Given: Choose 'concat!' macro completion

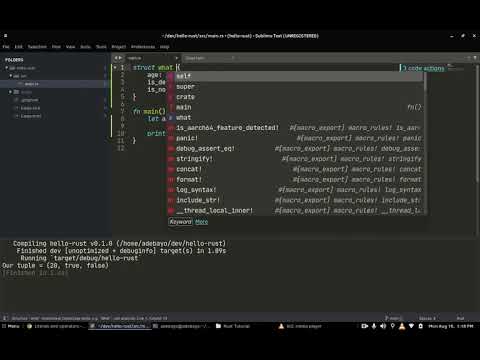Looking at the screenshot, I should pos(296,169).
